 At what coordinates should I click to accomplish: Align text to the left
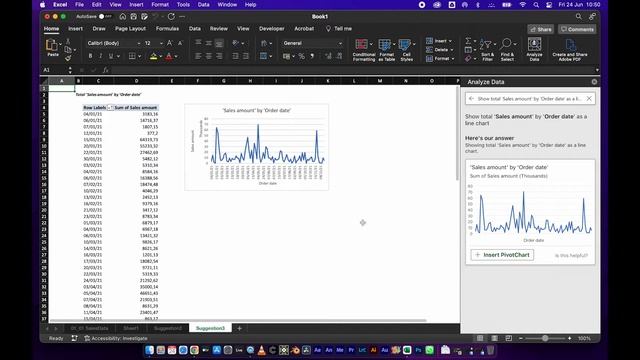tap(198, 56)
